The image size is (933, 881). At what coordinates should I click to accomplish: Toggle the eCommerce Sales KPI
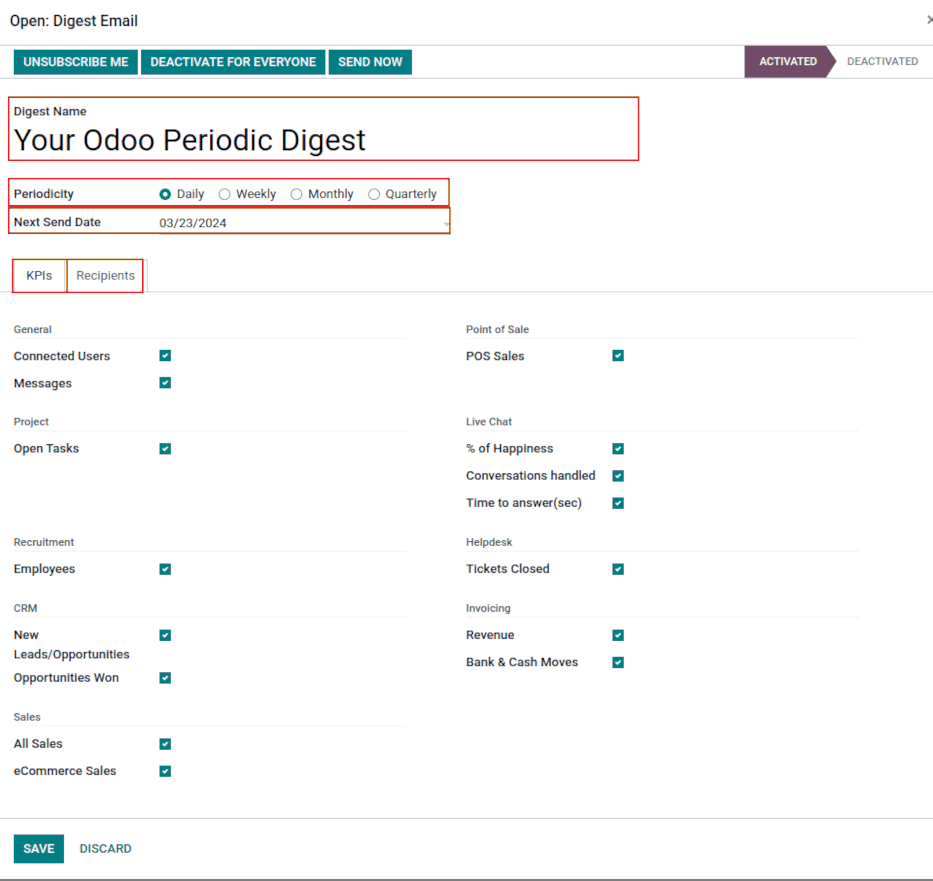(164, 771)
